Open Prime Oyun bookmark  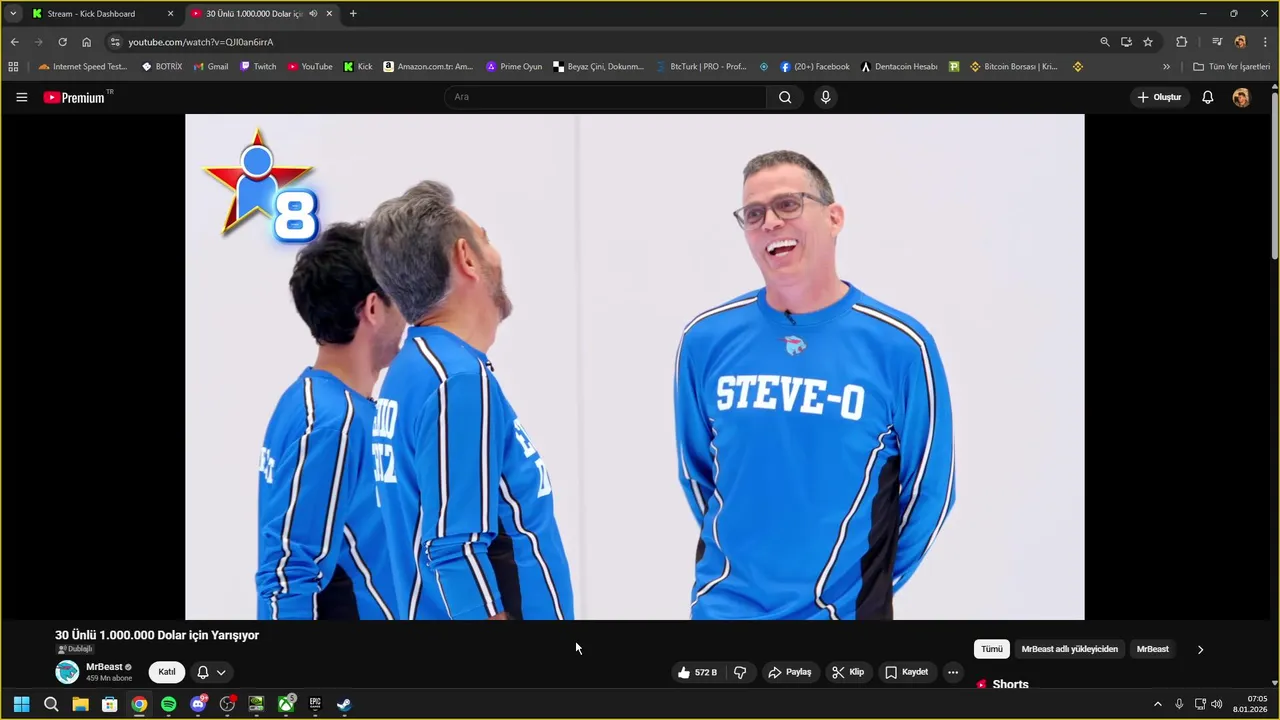click(x=514, y=67)
